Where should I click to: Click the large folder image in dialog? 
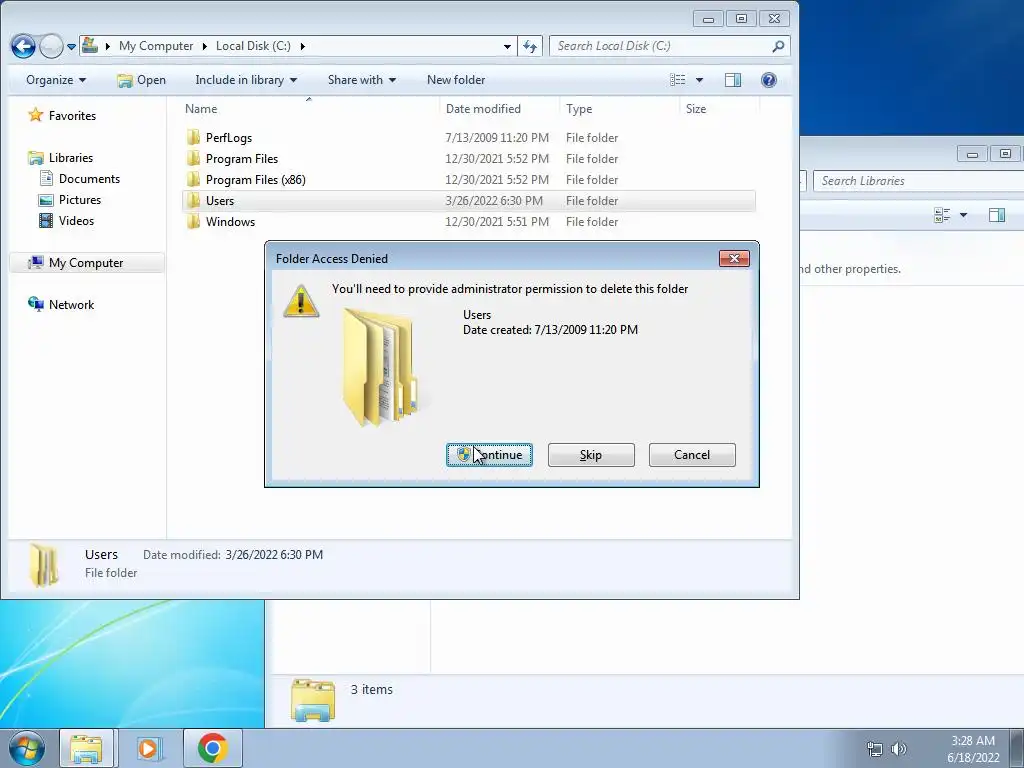coord(380,366)
